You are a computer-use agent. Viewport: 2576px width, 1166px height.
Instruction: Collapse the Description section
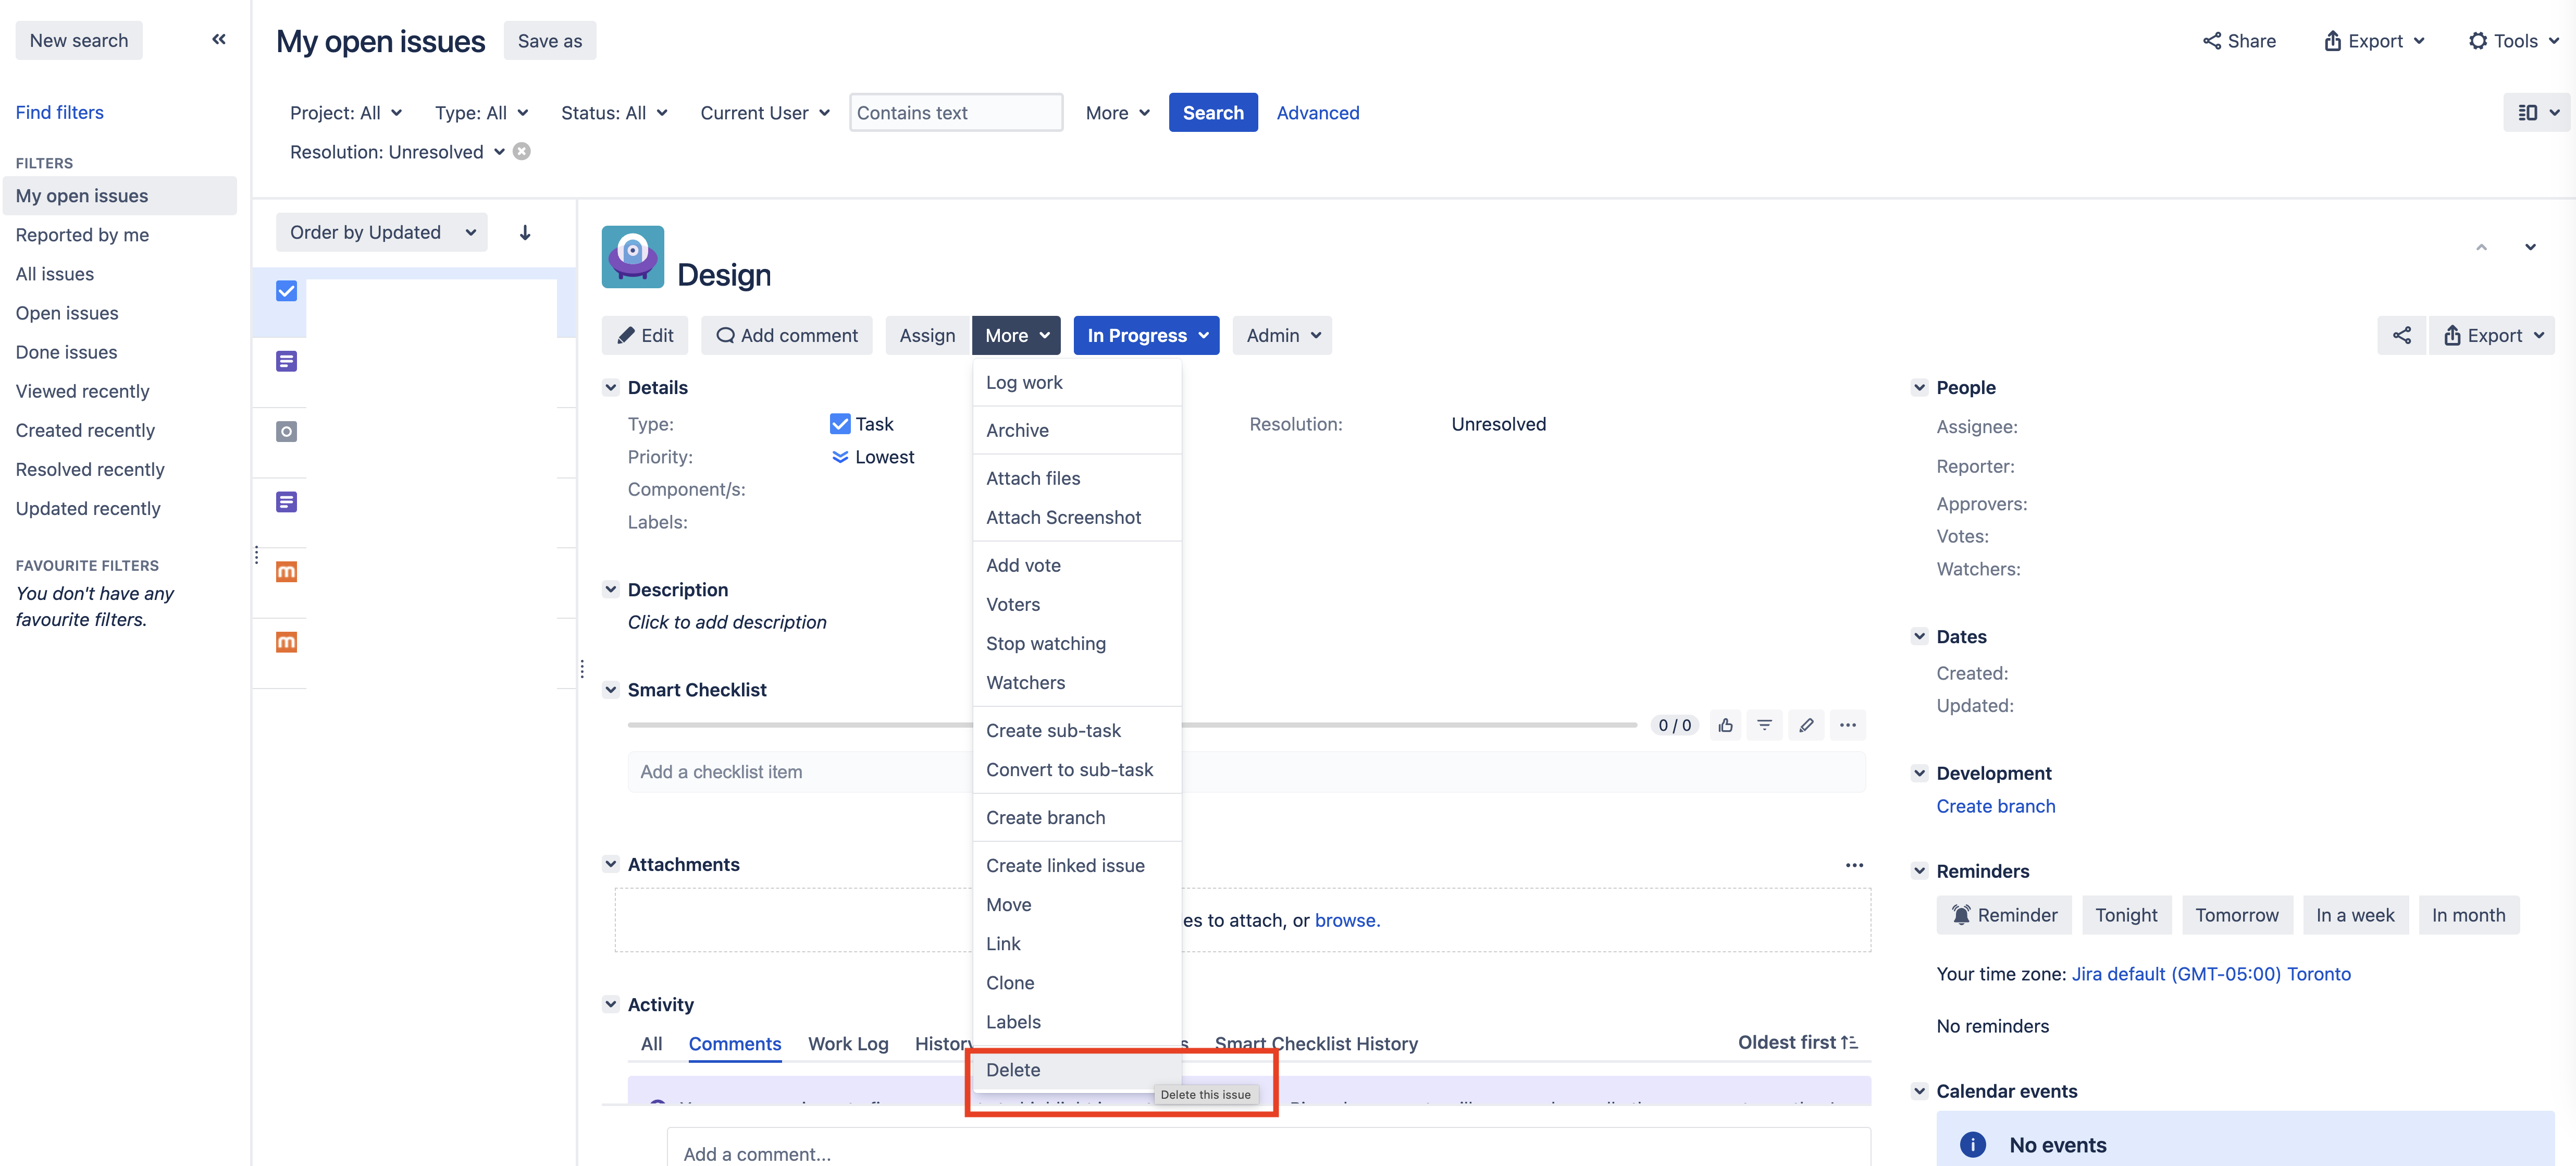point(610,590)
